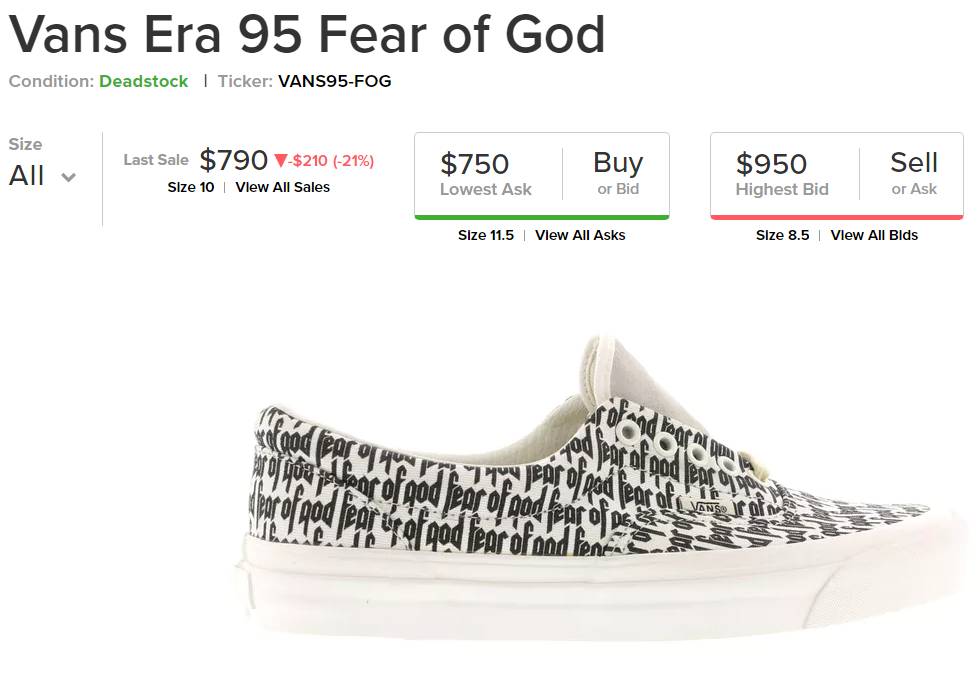The height and width of the screenshot is (680, 980).
Task: Click the Vans Era 95 product title
Action: (307, 34)
